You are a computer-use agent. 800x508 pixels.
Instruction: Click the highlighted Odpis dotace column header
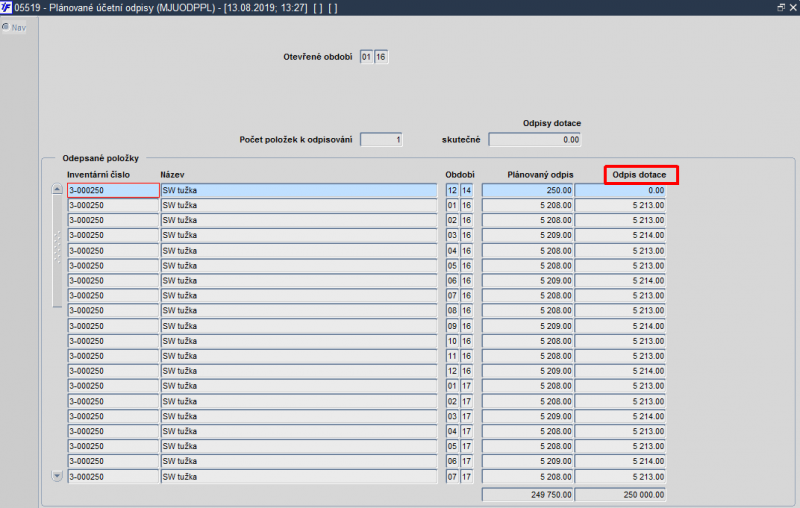pyautogui.click(x=641, y=175)
